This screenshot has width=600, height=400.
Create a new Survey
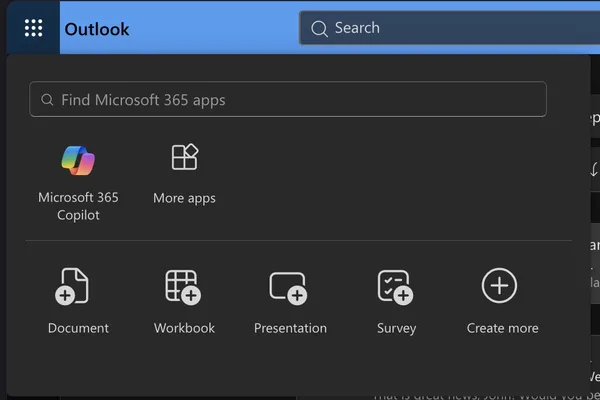[x=396, y=302]
